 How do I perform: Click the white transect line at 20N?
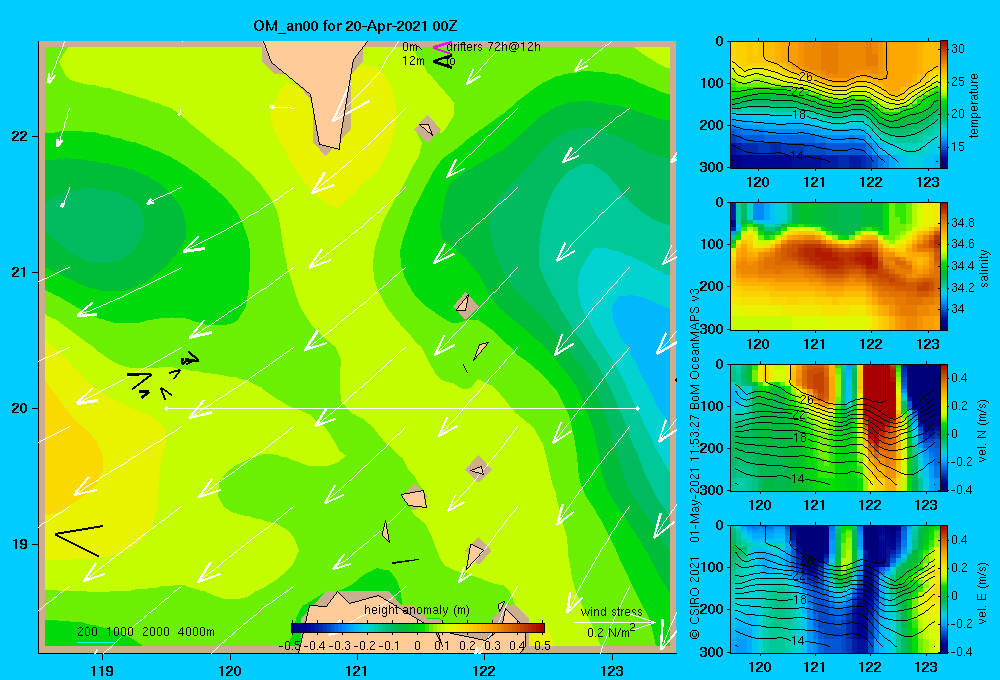(402, 408)
